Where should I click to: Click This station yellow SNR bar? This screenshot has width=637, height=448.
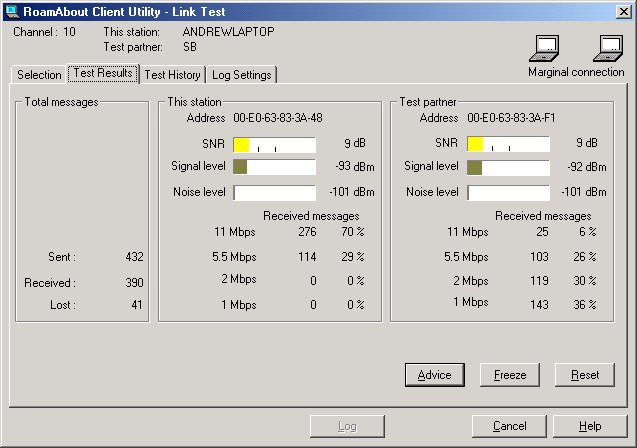pyautogui.click(x=242, y=144)
